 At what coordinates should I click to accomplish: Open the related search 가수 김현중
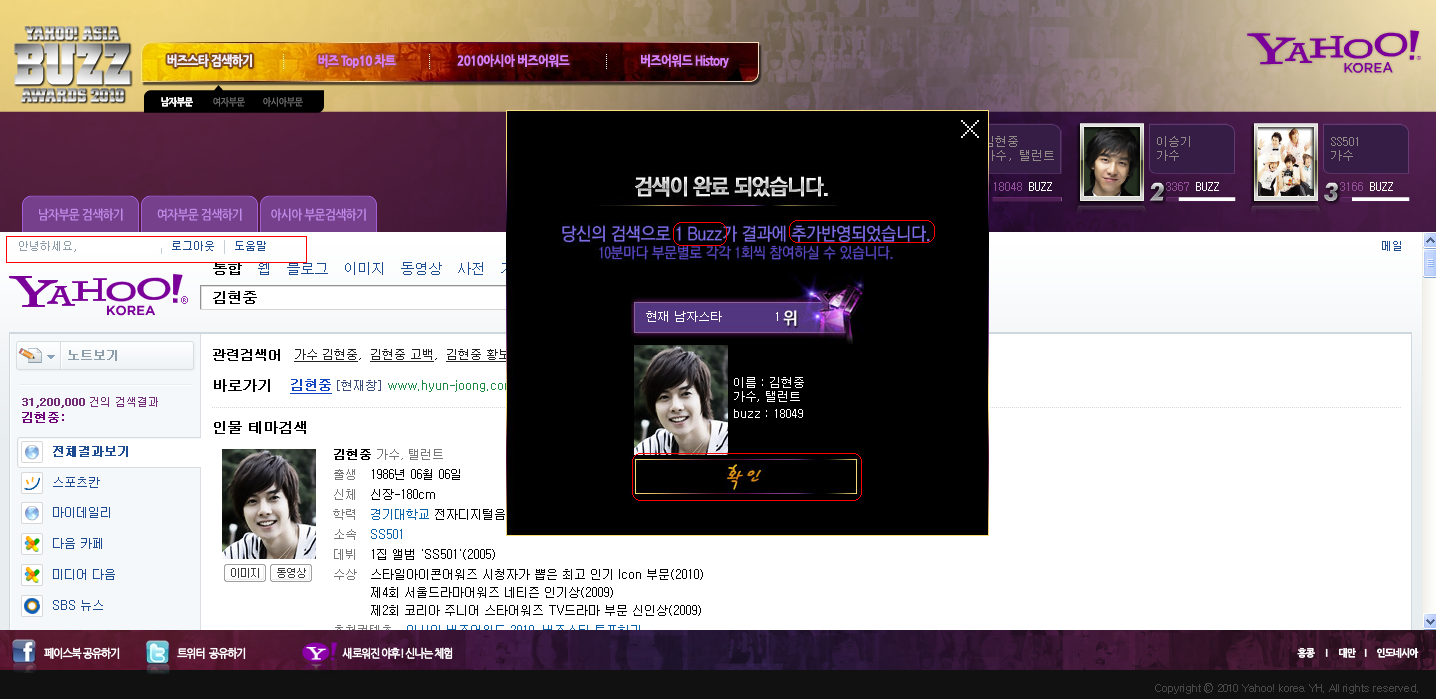point(326,355)
